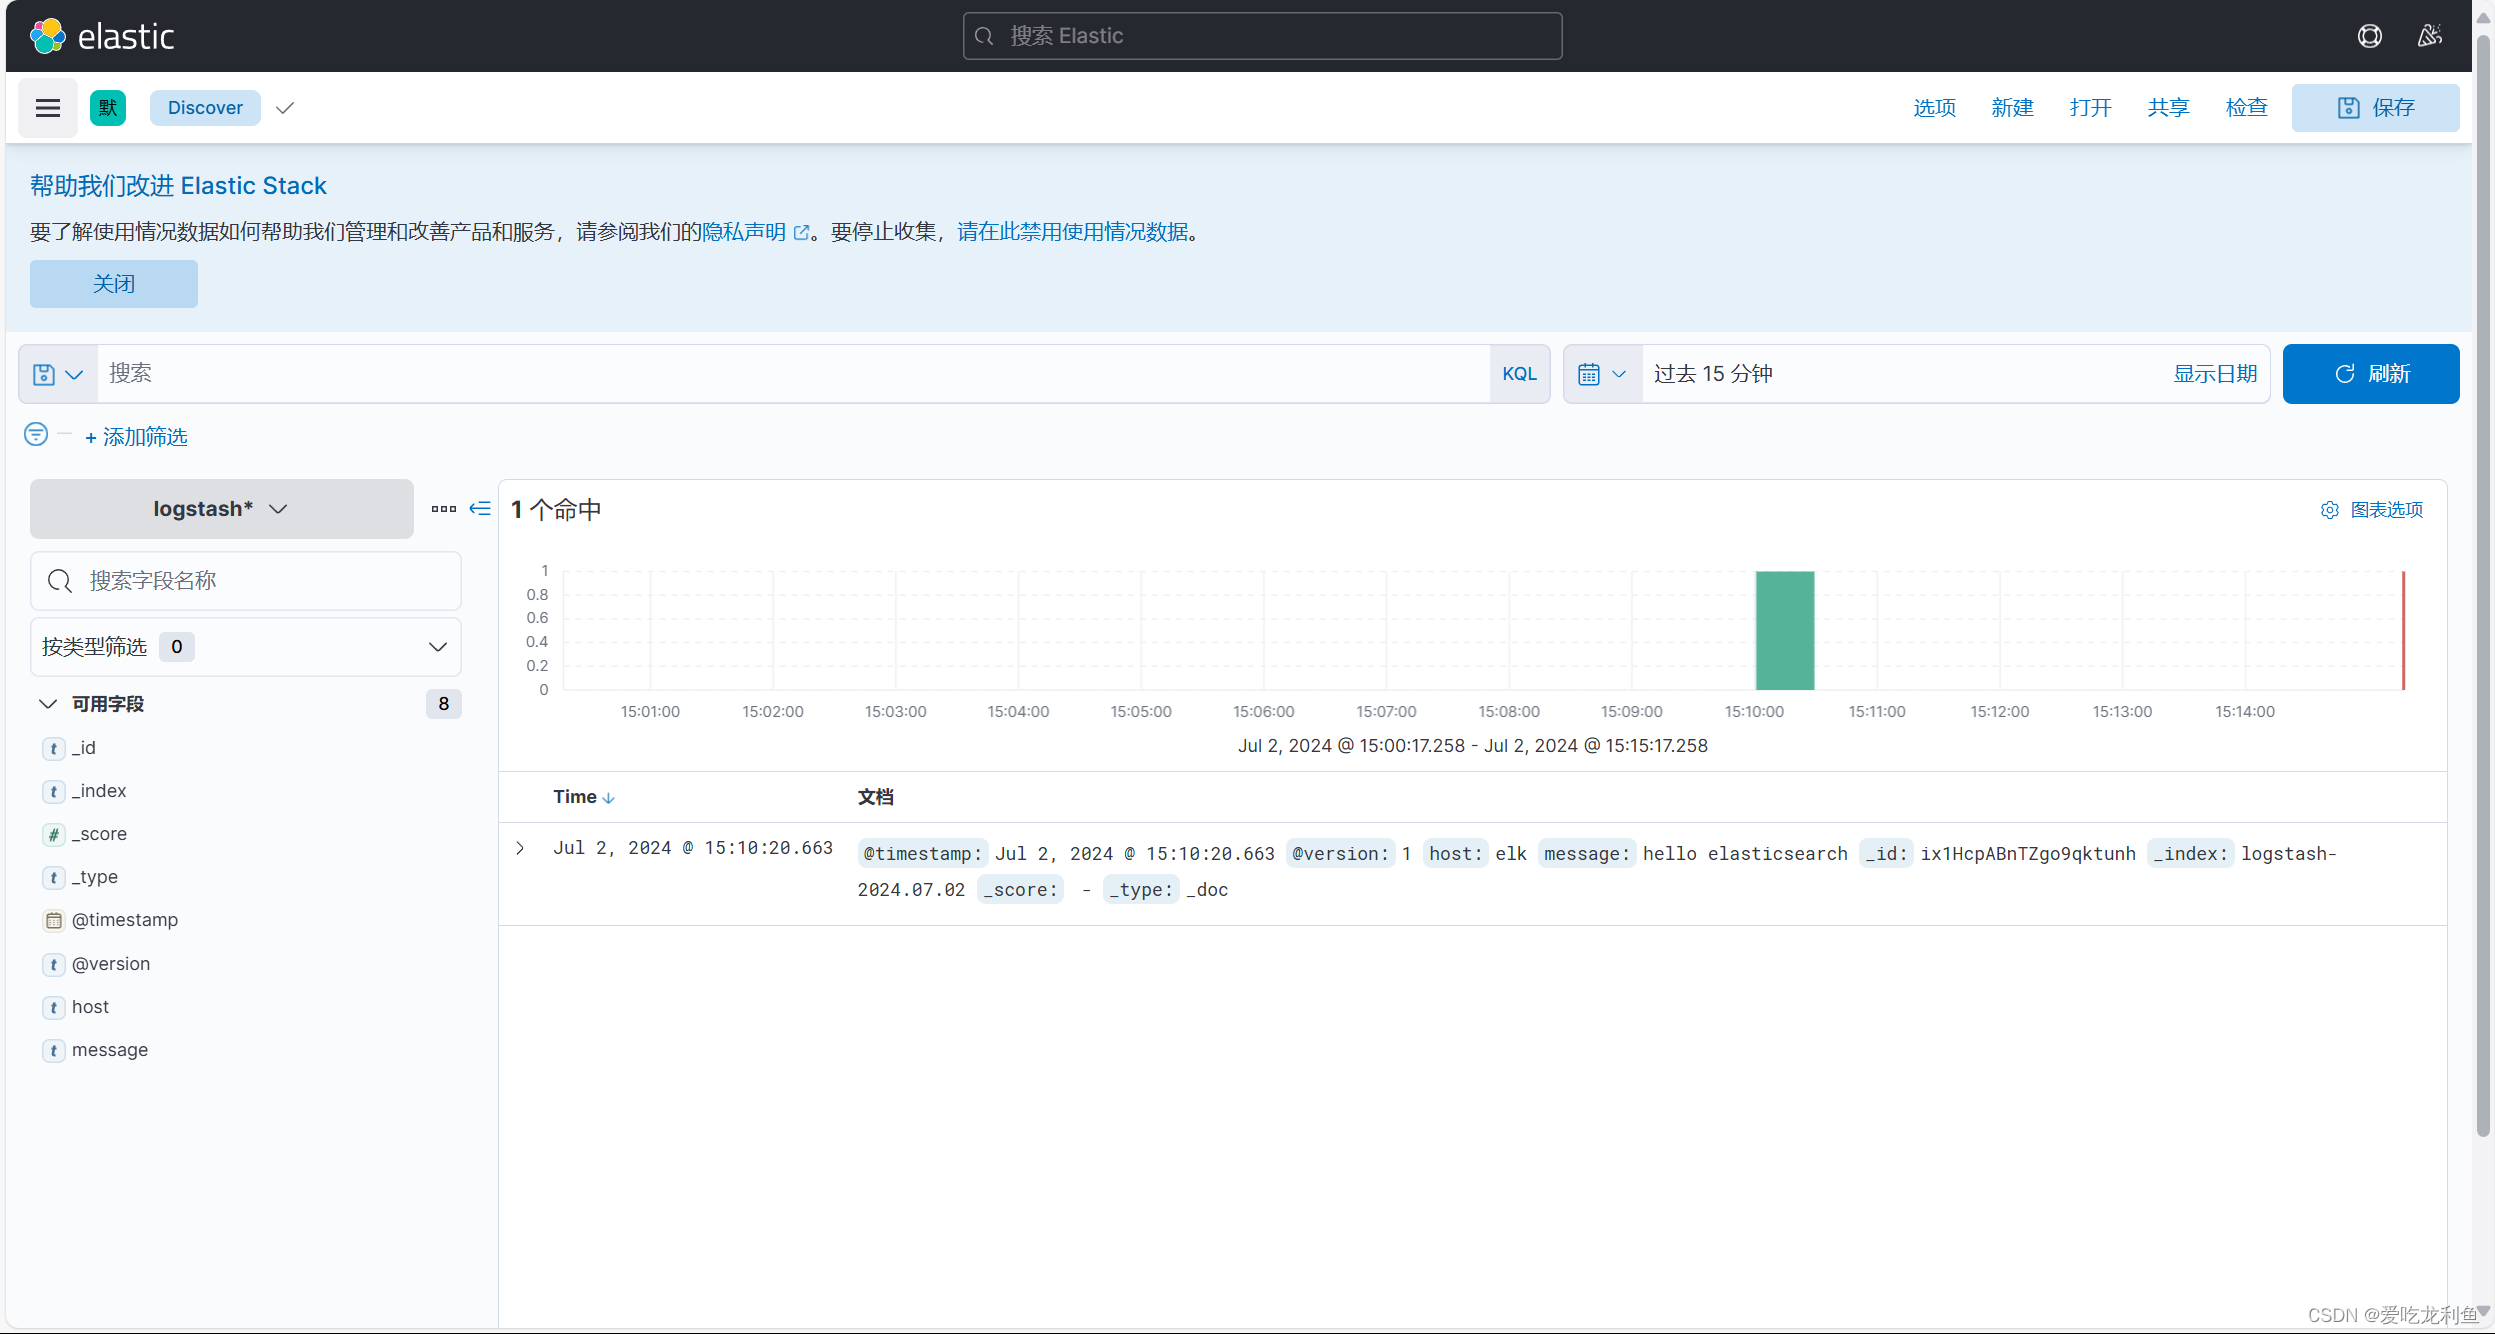The height and width of the screenshot is (1334, 2495).
Task: Sort by the Time column arrow
Action: pos(608,798)
